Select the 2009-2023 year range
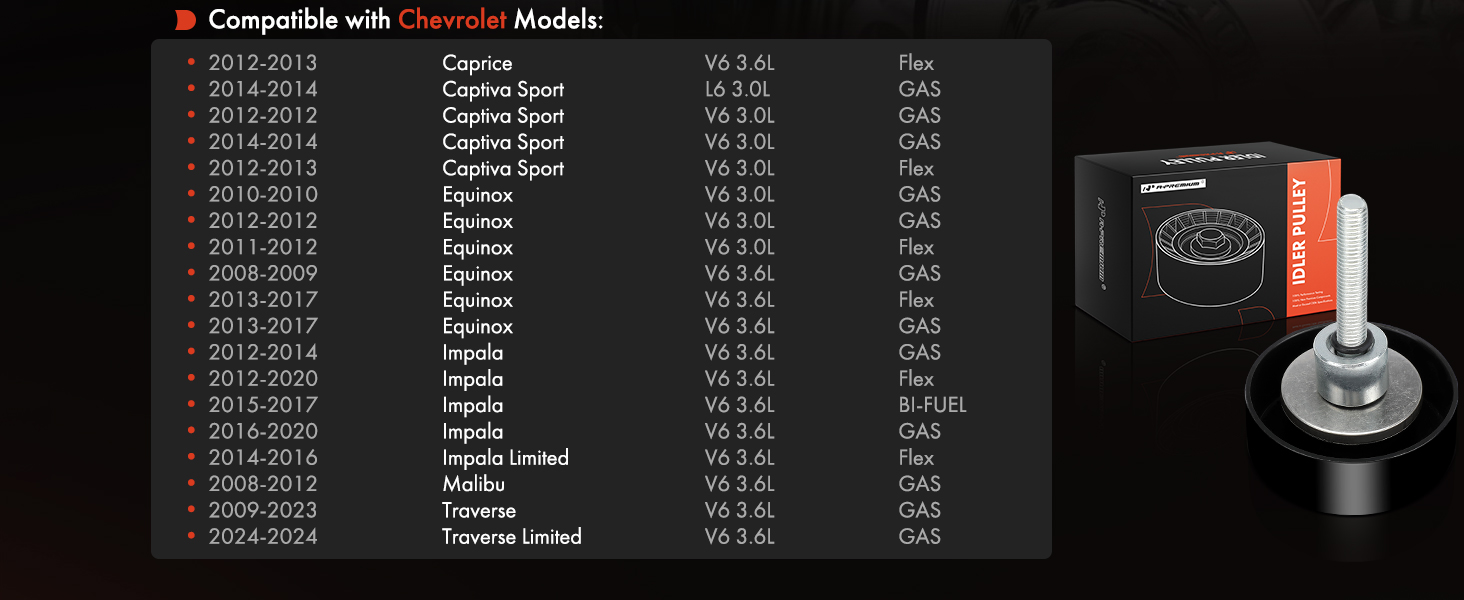The height and width of the screenshot is (600, 1464). point(263,510)
